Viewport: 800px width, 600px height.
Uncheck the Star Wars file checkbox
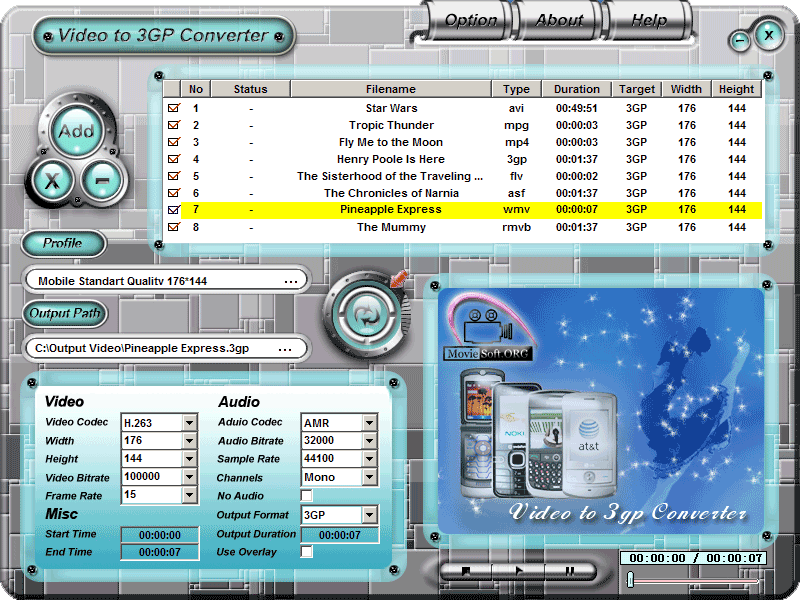(174, 108)
